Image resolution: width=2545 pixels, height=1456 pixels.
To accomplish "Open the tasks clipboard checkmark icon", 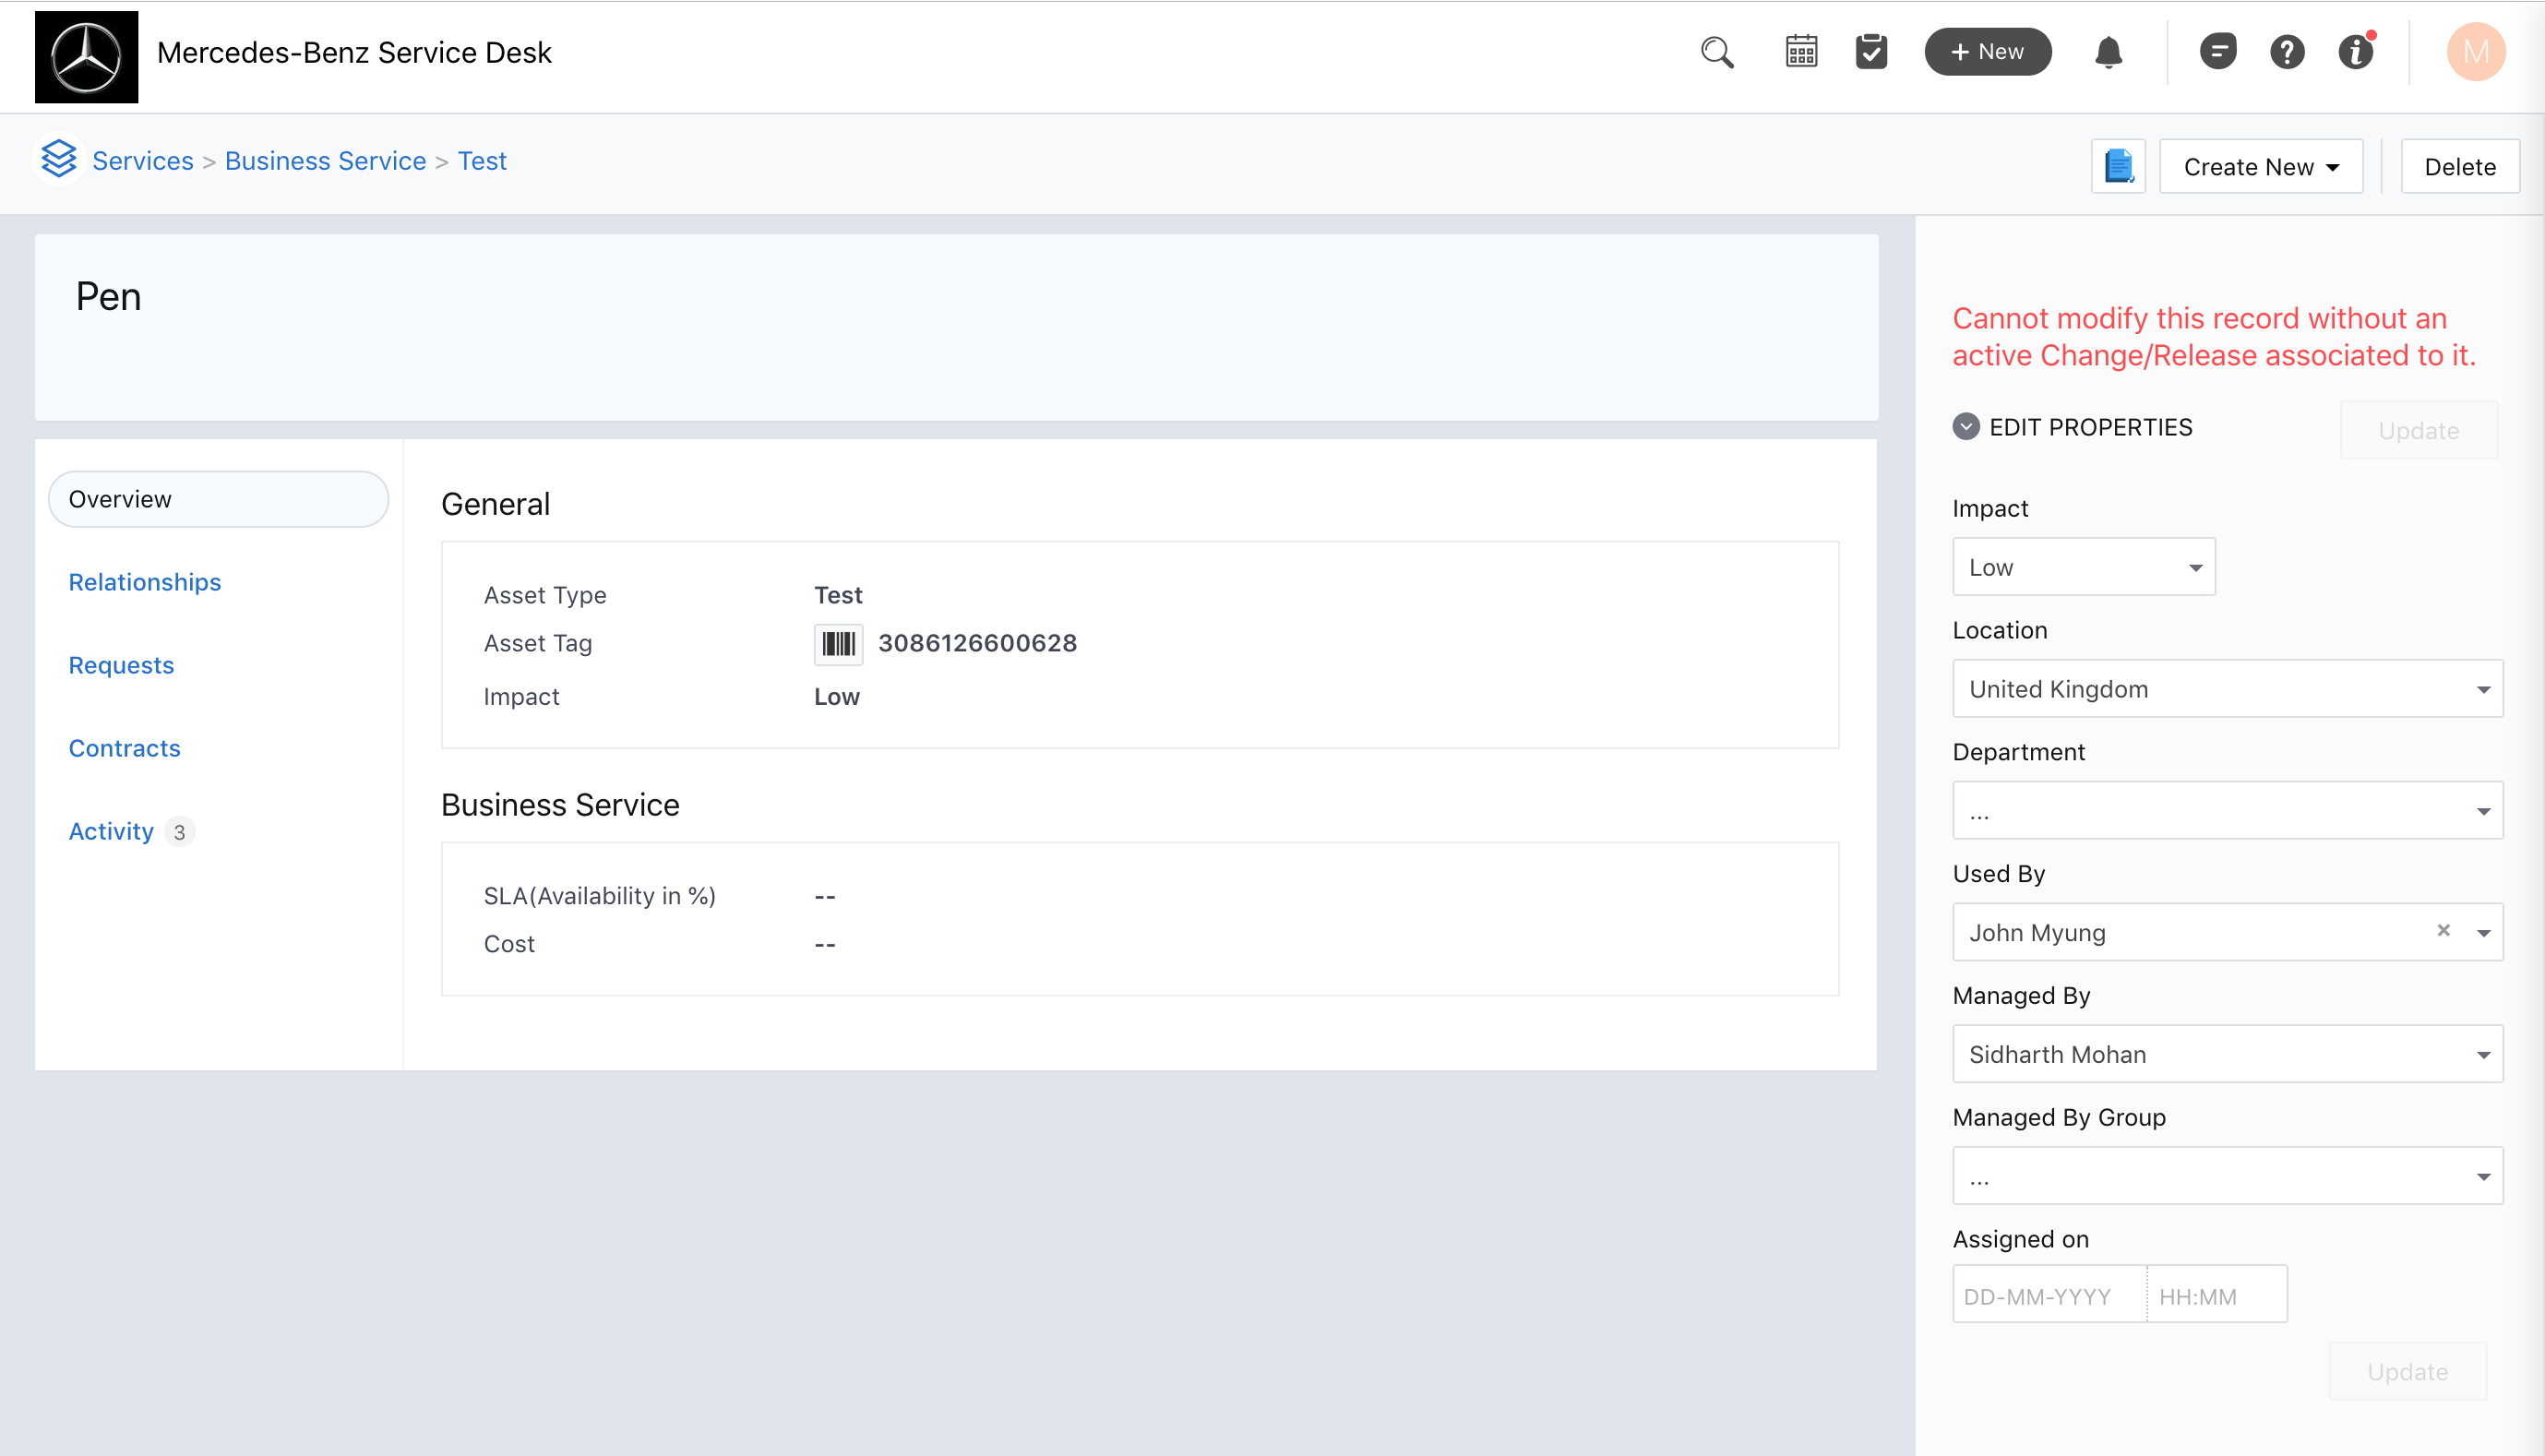I will [1871, 52].
